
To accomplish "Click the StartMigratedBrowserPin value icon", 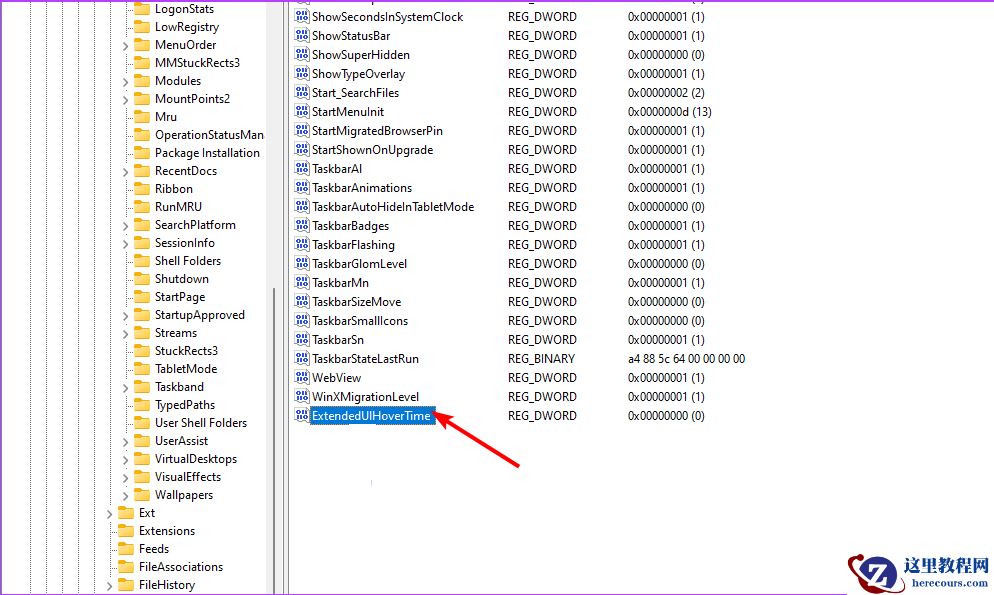I will [302, 131].
